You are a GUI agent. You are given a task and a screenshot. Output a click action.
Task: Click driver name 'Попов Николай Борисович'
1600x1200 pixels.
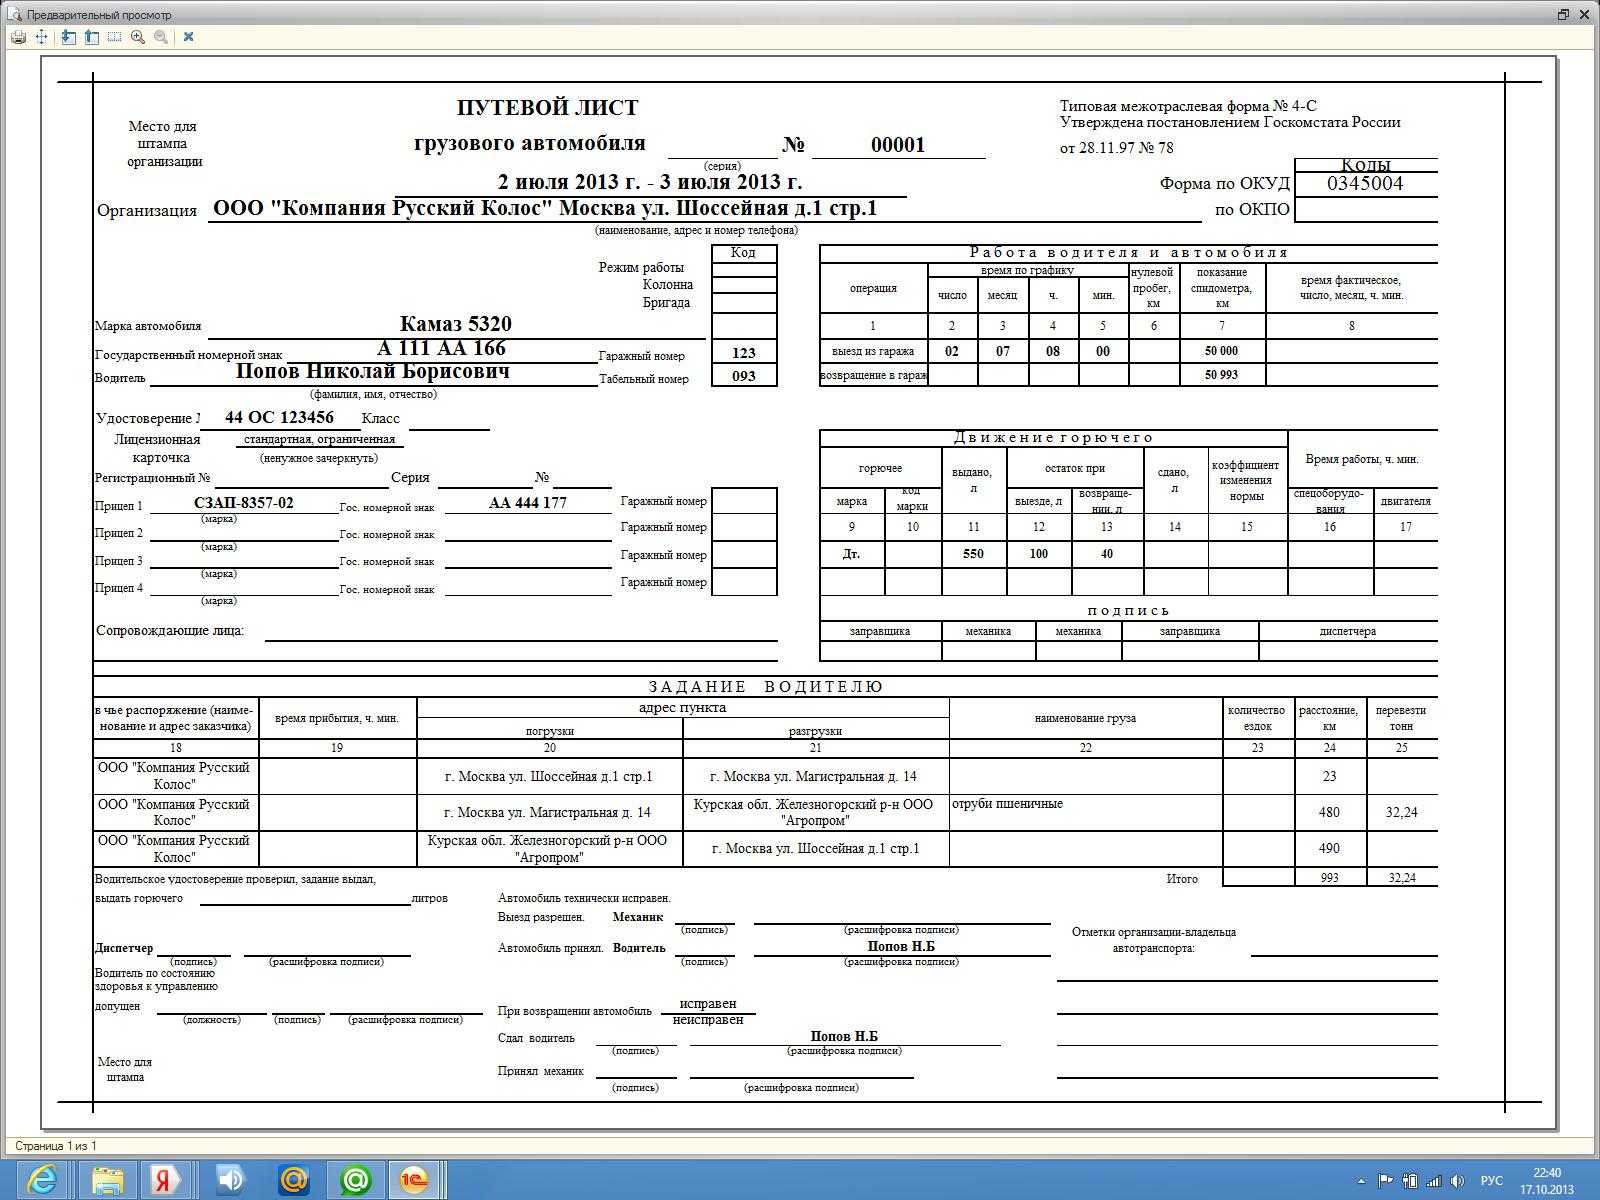click(373, 371)
